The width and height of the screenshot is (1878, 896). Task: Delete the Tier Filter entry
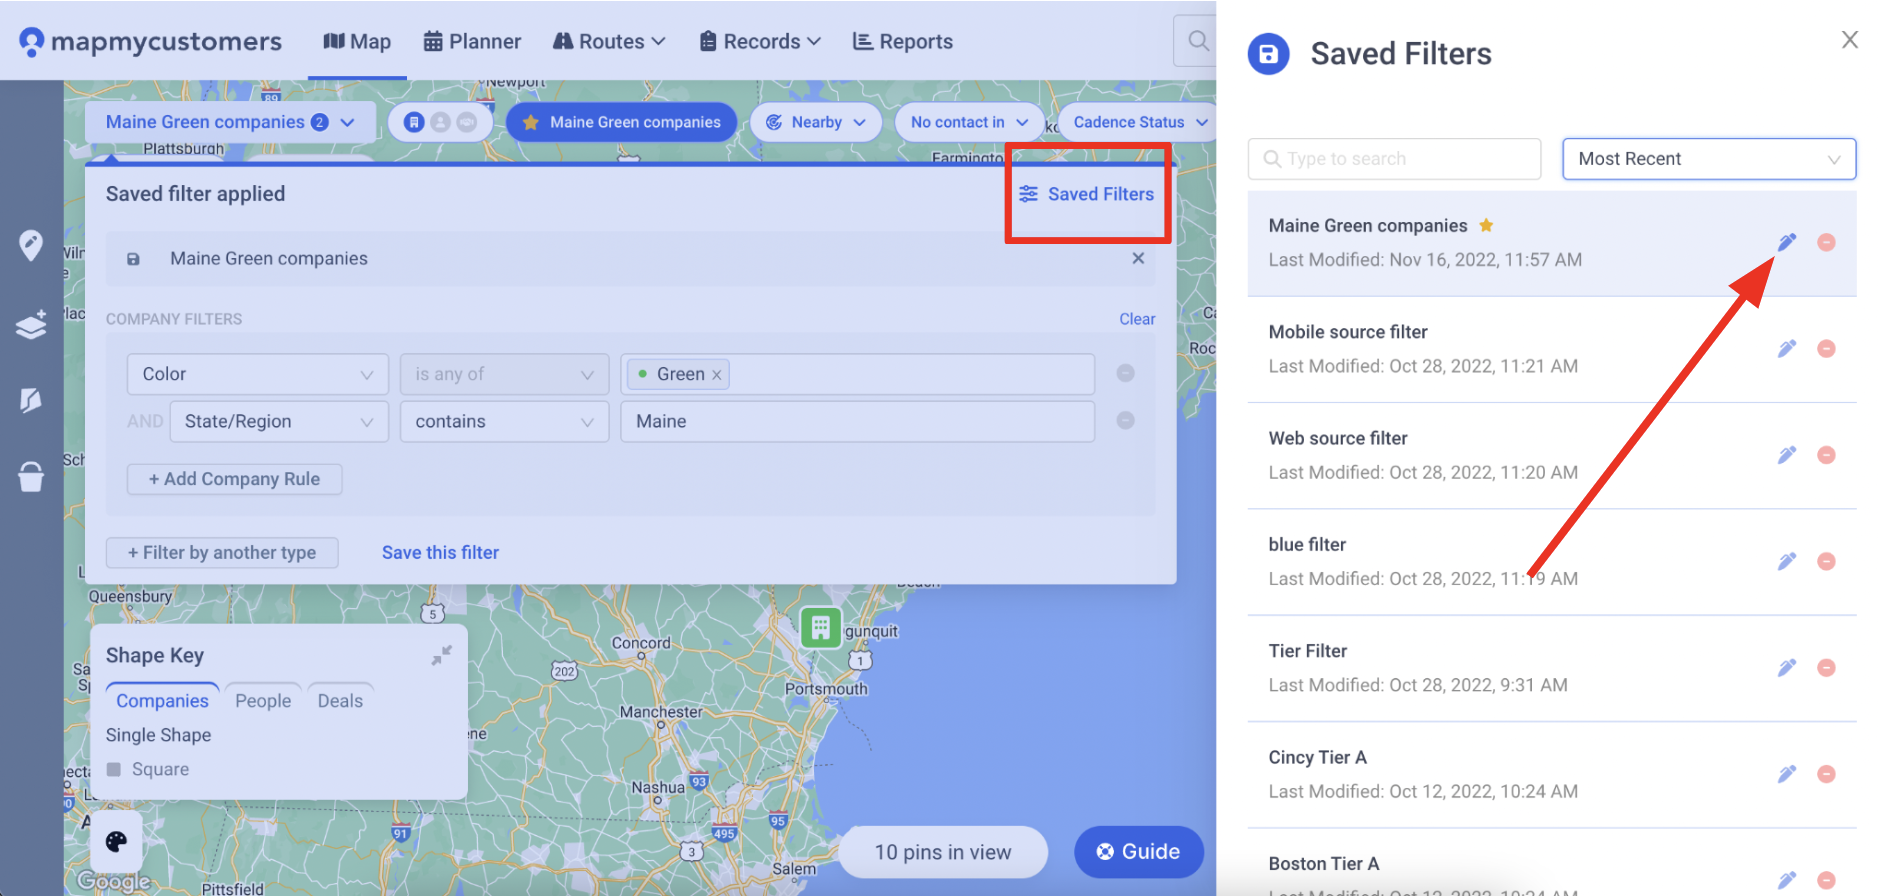point(1826,667)
